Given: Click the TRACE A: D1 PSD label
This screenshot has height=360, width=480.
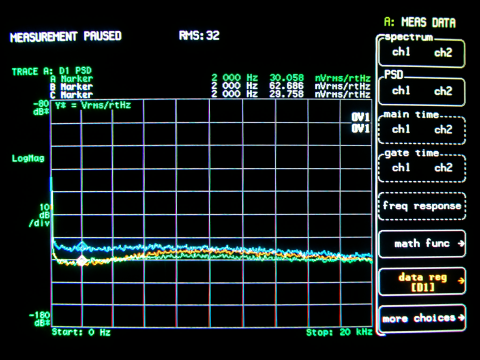Looking at the screenshot, I should [x=52, y=71].
